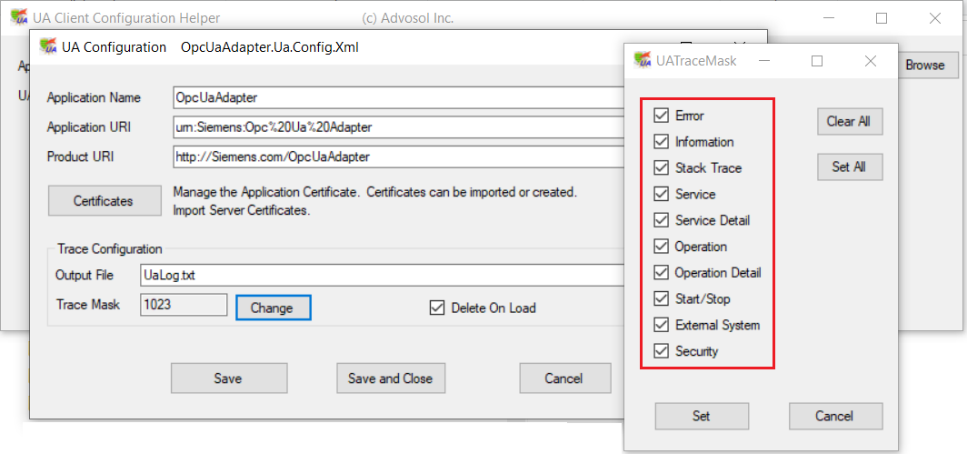Toggle the Delete On Load checkbox
Screen dimensions: 967x454
436,308
